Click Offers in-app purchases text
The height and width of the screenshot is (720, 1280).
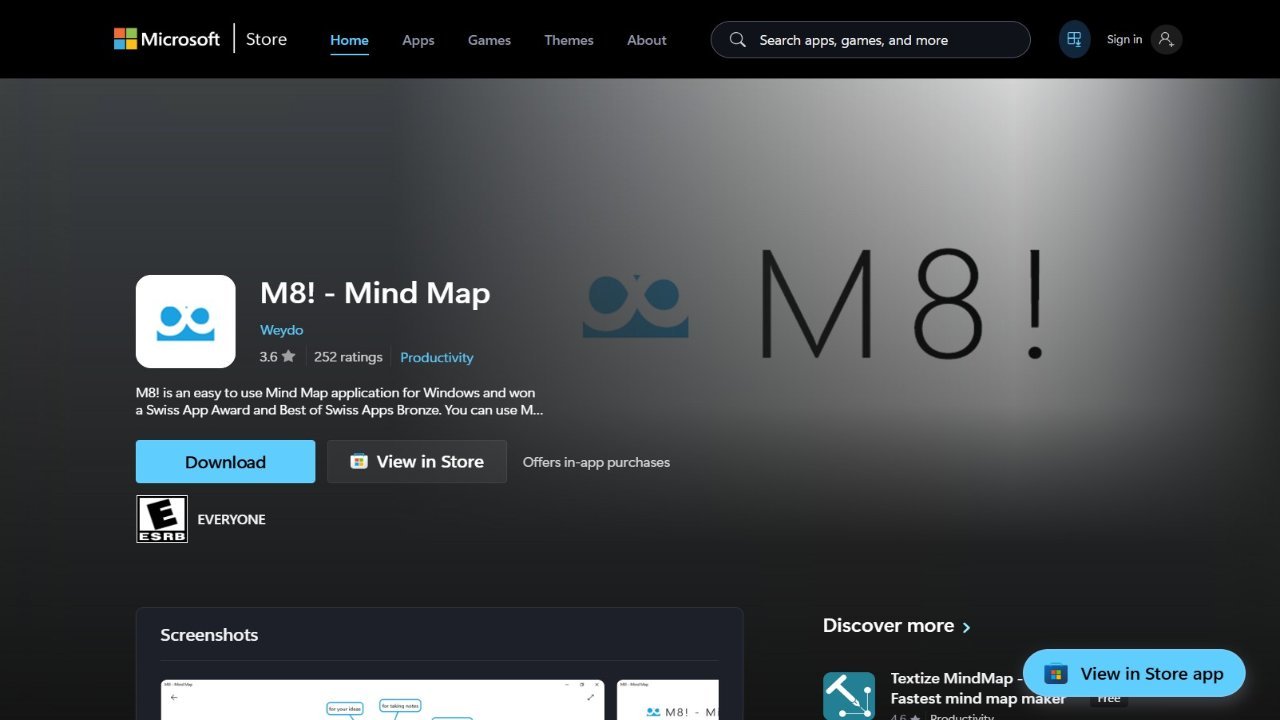pos(596,462)
